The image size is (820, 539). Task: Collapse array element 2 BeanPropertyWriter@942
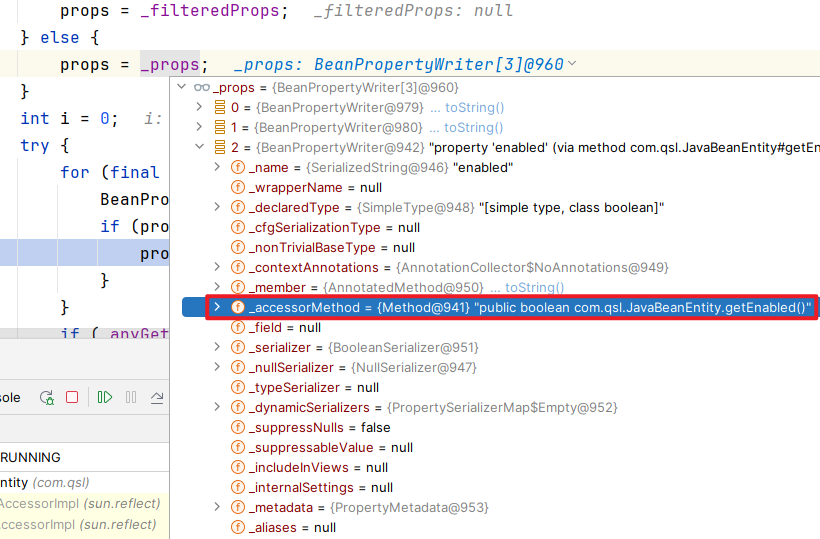point(200,148)
